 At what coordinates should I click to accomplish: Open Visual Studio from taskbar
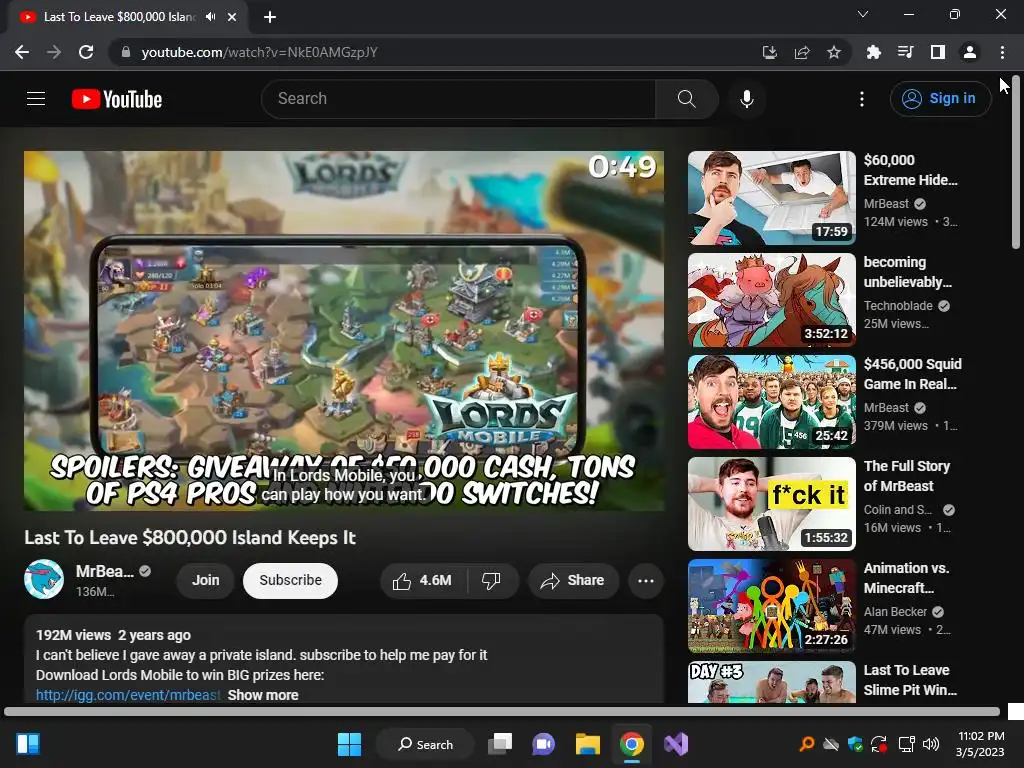coord(676,744)
